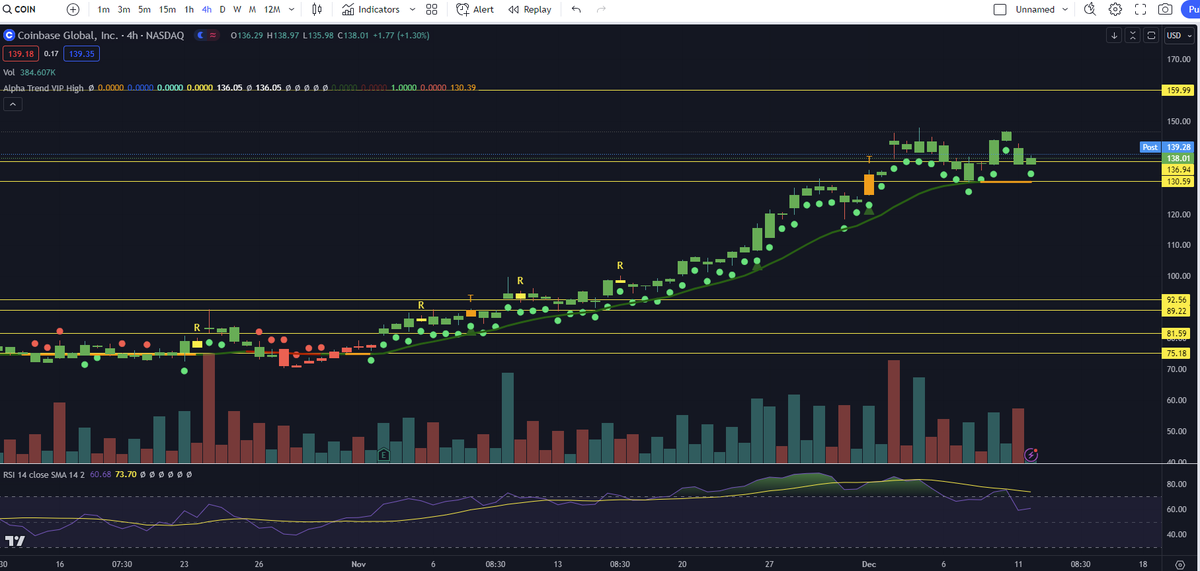
Task: Switch to the 1m interval
Action: (x=104, y=9)
